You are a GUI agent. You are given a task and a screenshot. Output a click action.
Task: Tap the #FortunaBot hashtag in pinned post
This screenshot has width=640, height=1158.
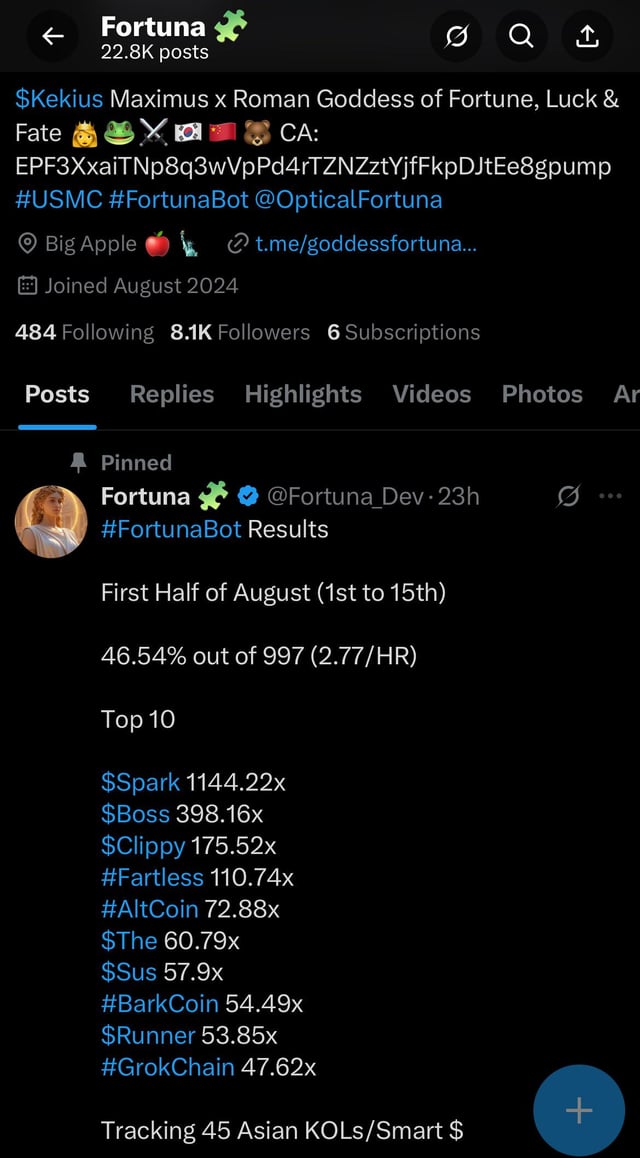coord(171,529)
